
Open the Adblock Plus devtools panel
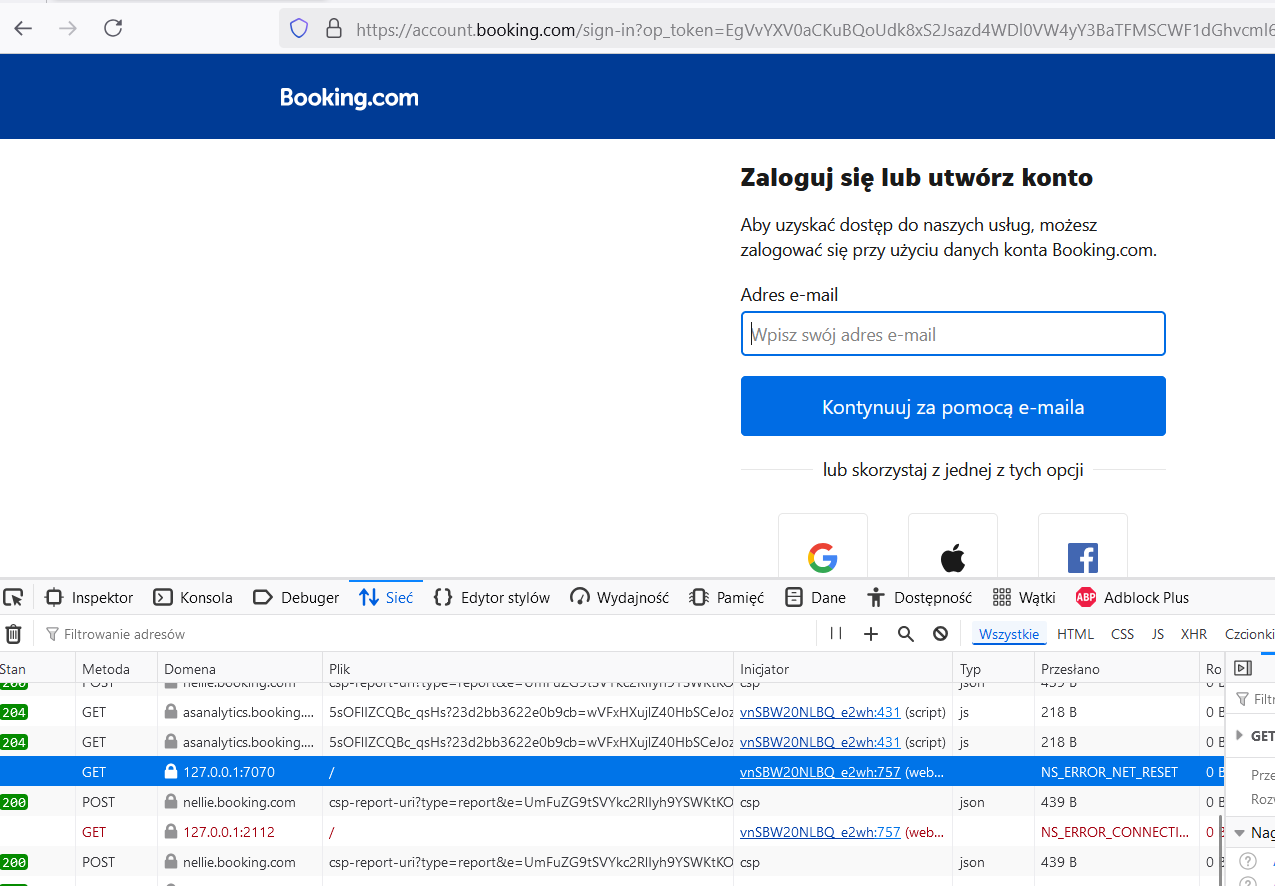click(1133, 598)
